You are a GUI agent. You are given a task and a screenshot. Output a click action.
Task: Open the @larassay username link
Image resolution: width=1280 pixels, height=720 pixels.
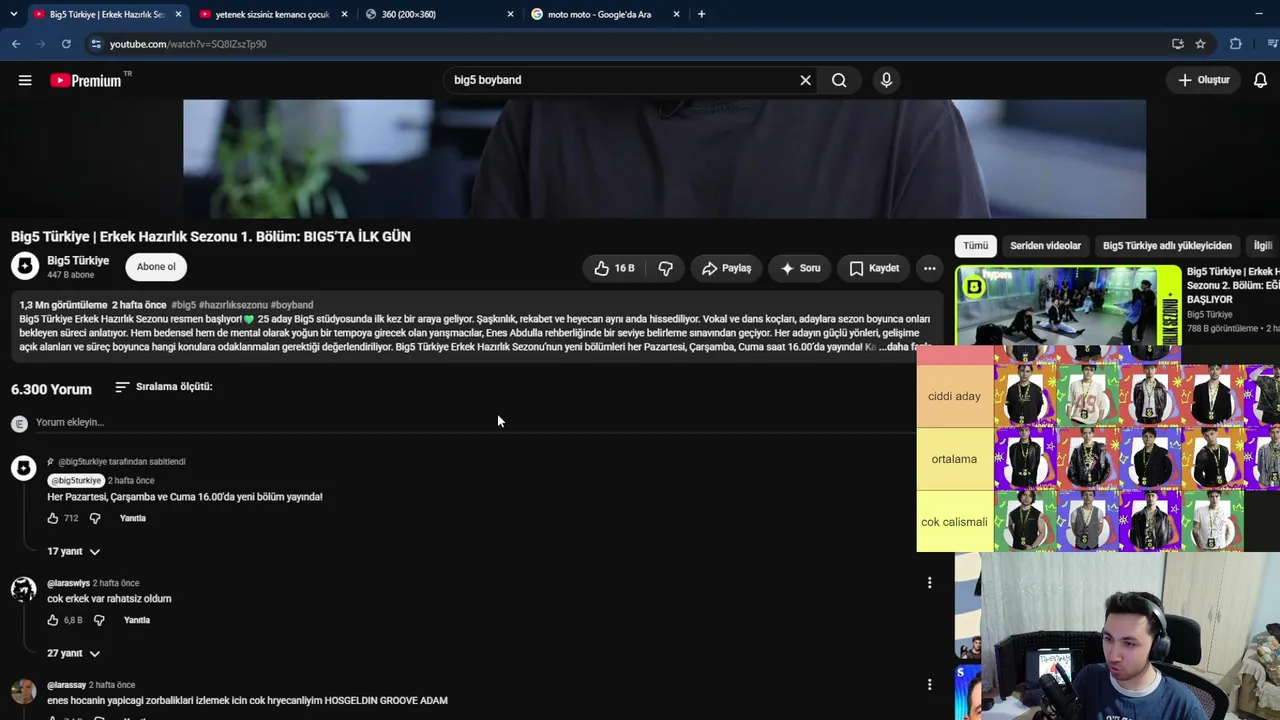pyautogui.click(x=66, y=685)
